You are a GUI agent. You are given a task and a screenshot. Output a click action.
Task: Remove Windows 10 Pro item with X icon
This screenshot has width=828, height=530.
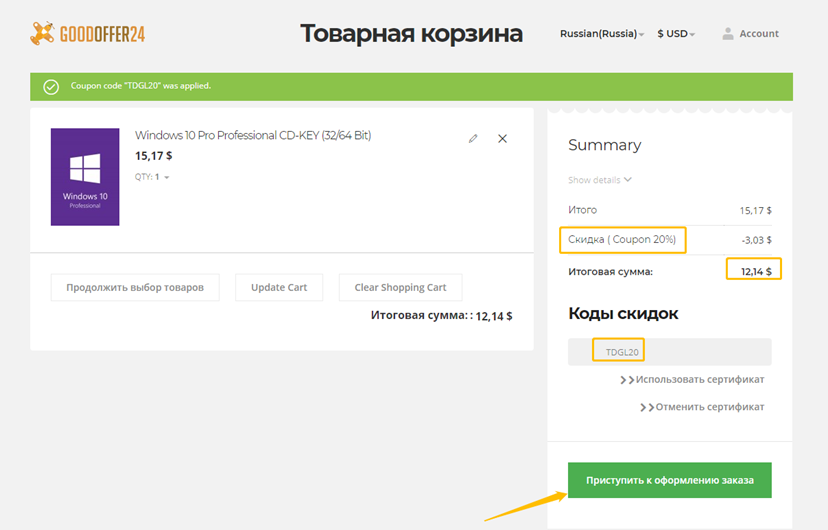(502, 139)
